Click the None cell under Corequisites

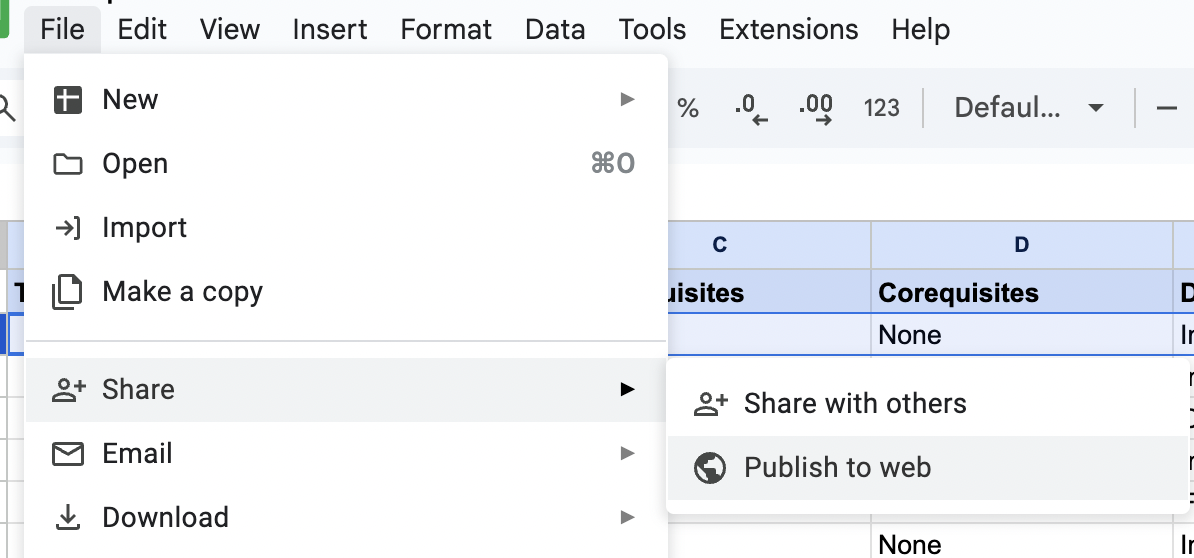(1022, 335)
